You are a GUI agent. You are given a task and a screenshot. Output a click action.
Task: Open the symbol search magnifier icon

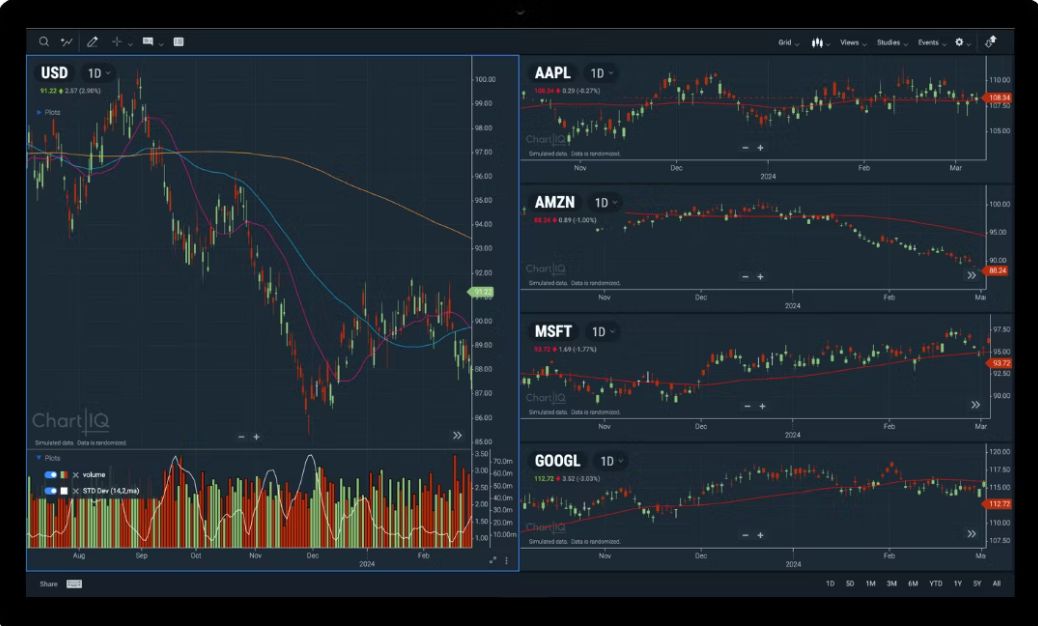(x=44, y=42)
